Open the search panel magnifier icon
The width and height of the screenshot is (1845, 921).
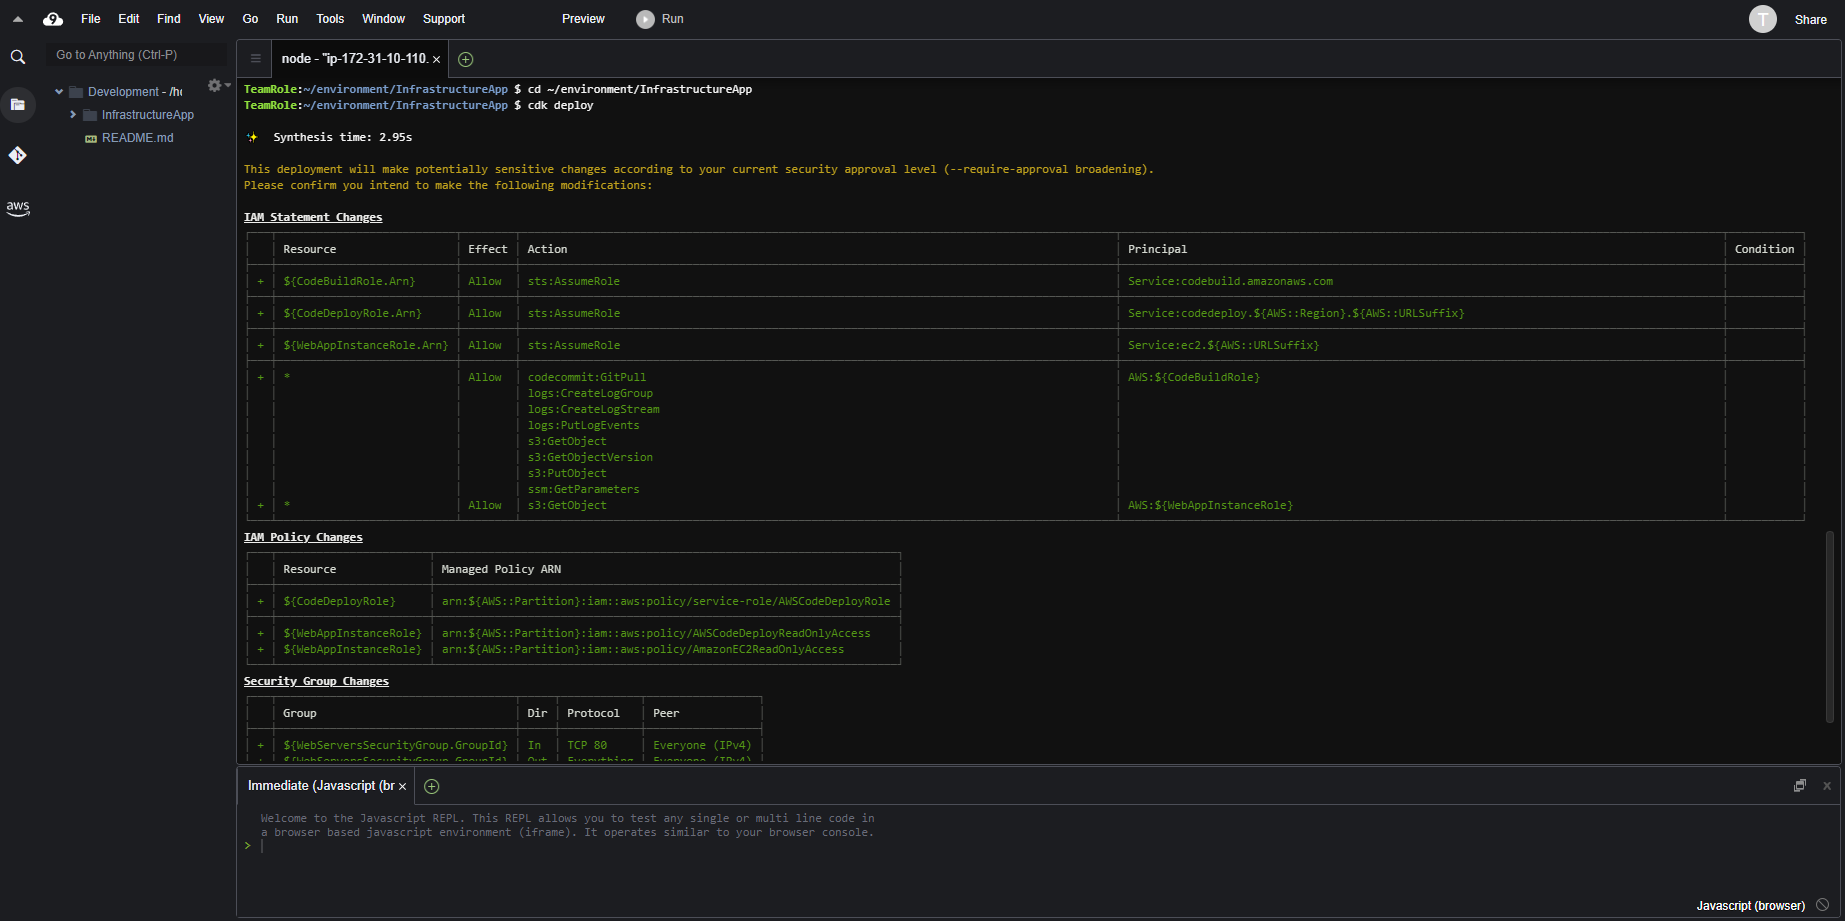[x=18, y=57]
